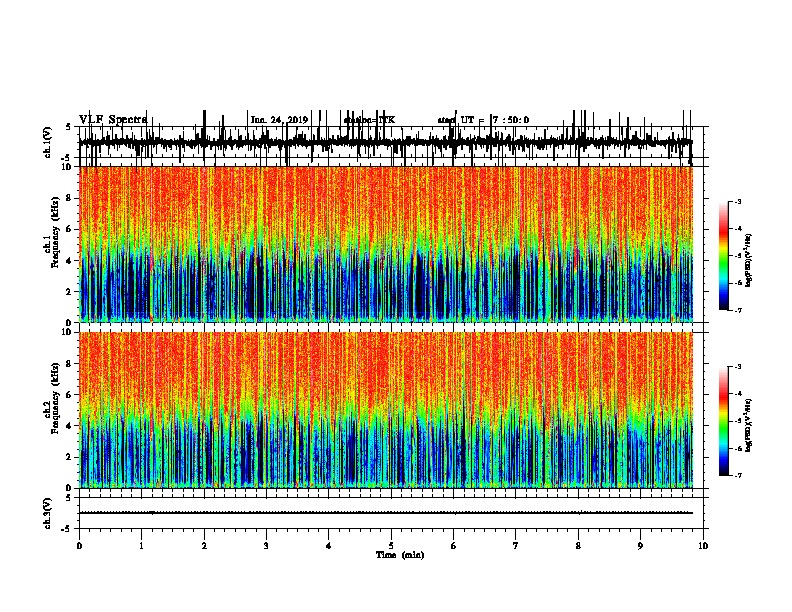This screenshot has width=792, height=612.
Task: Click the "4" kHz tick of ch.1 spectrogram
Action: pyautogui.click(x=69, y=261)
